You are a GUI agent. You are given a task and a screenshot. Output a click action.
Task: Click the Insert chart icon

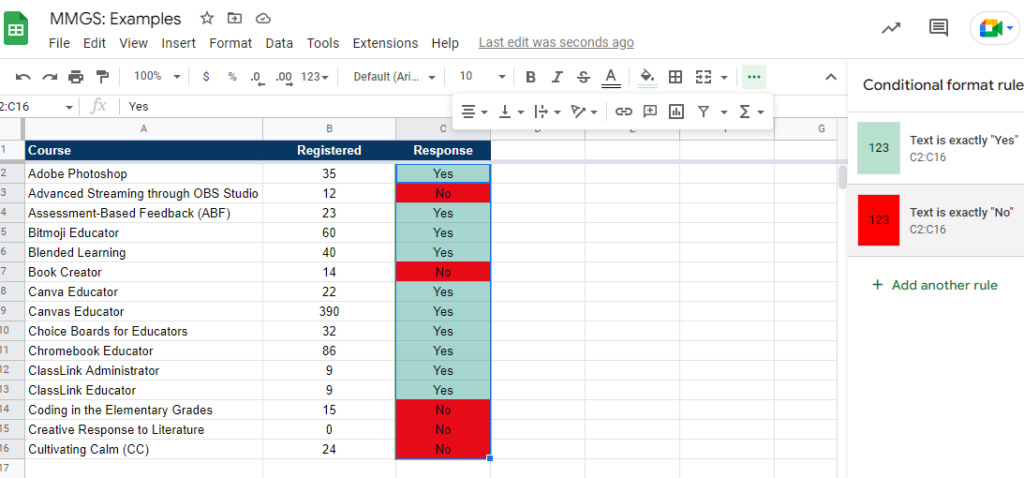tap(676, 112)
